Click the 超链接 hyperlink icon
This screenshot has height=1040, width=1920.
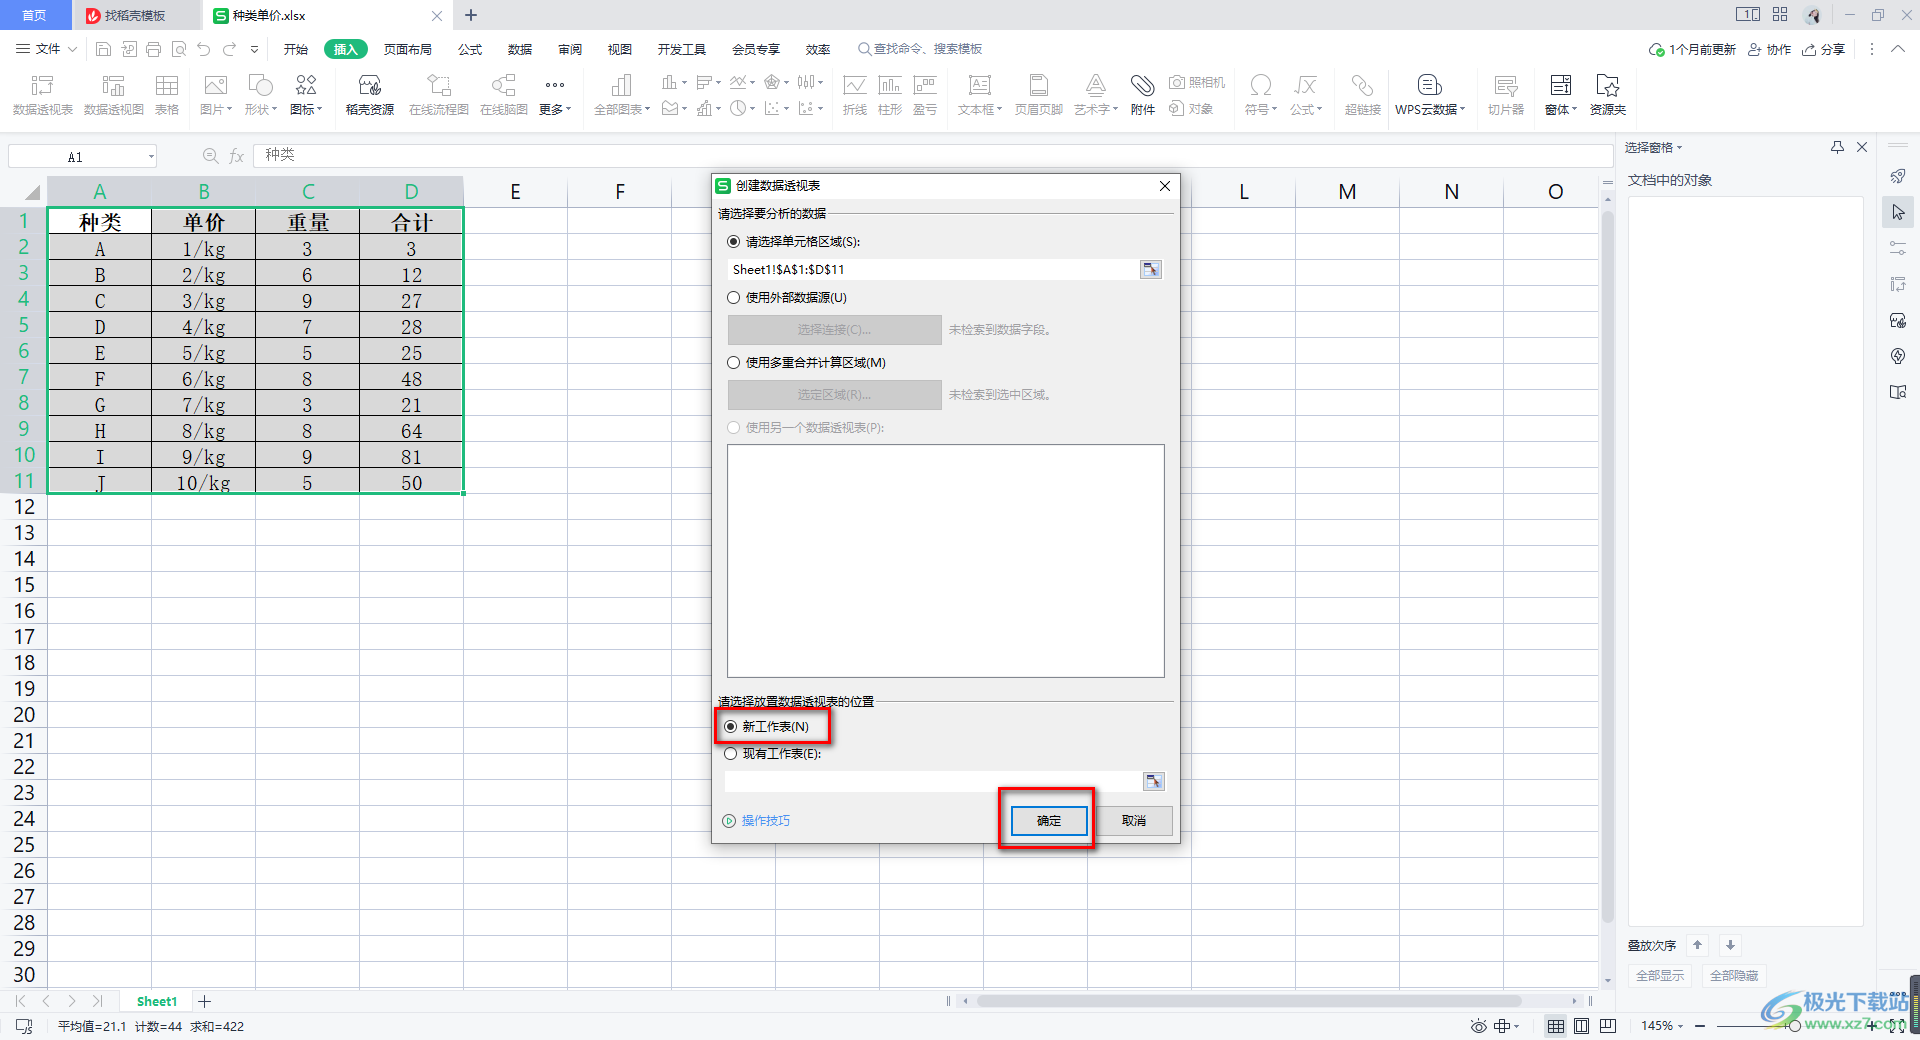(1362, 95)
